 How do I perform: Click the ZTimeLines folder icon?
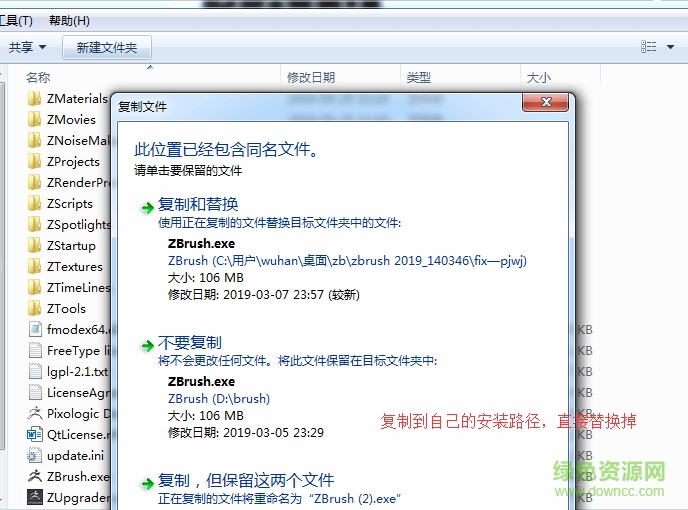34,288
